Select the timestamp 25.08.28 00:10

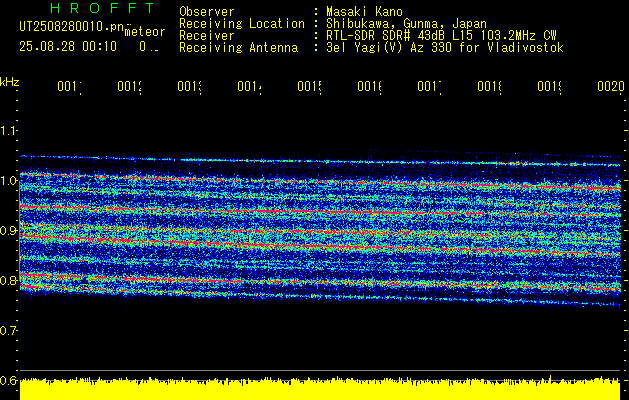[x=68, y=46]
